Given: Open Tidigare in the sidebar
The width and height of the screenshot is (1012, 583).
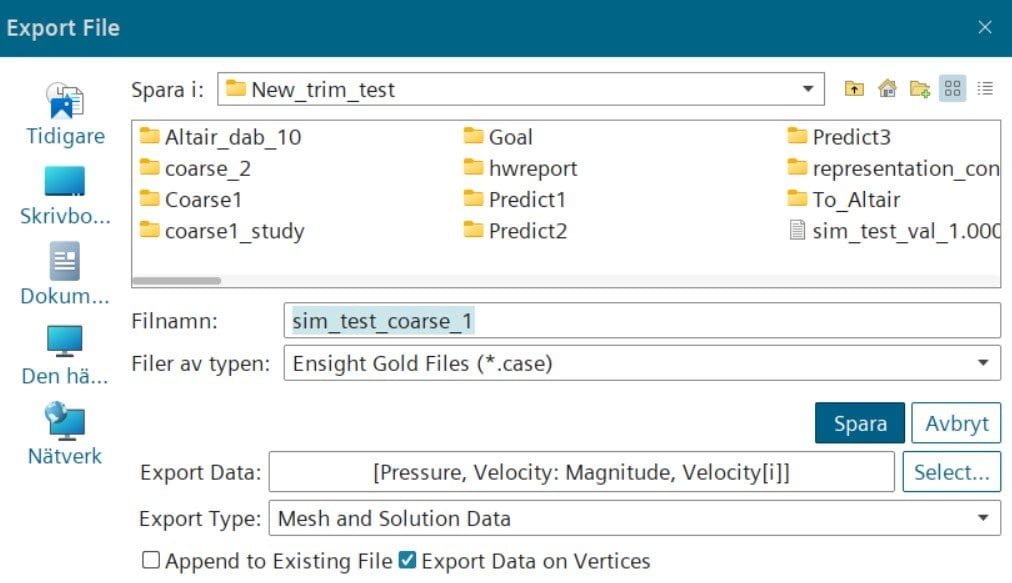Looking at the screenshot, I should point(64,113).
